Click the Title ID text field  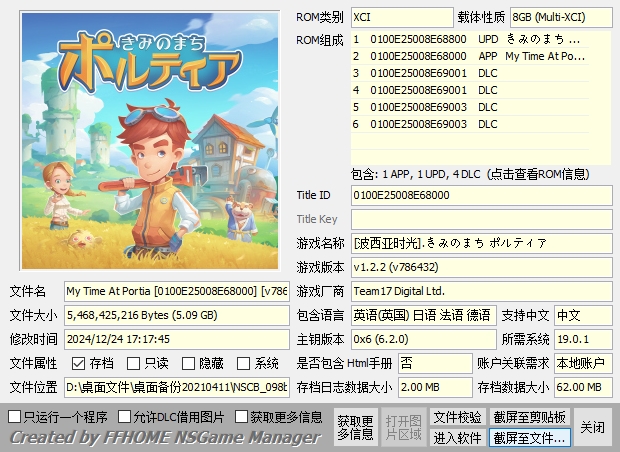[x=481, y=195]
